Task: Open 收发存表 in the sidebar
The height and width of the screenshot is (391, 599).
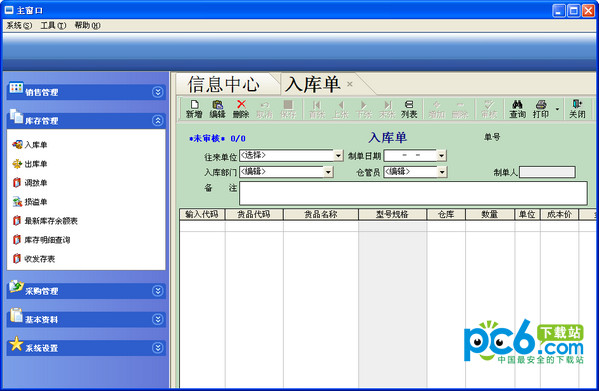Action: [34, 259]
